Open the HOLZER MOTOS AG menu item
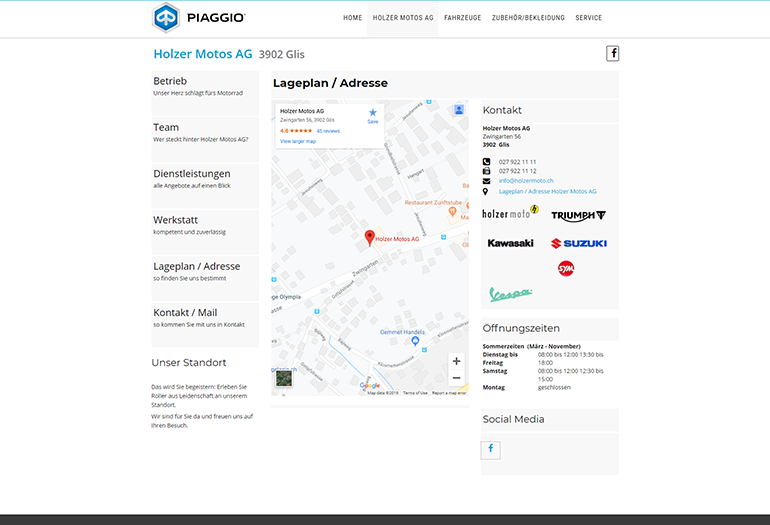This screenshot has height=525, width=770. click(x=403, y=18)
